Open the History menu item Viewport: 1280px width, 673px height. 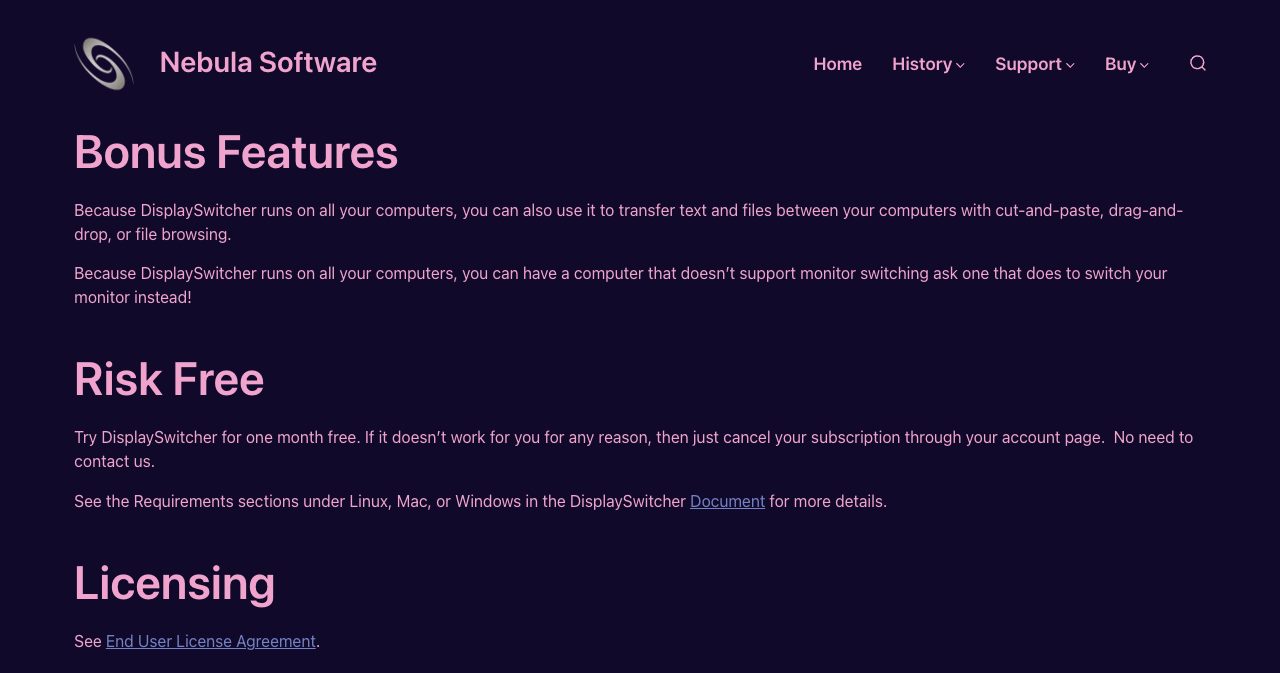point(922,64)
